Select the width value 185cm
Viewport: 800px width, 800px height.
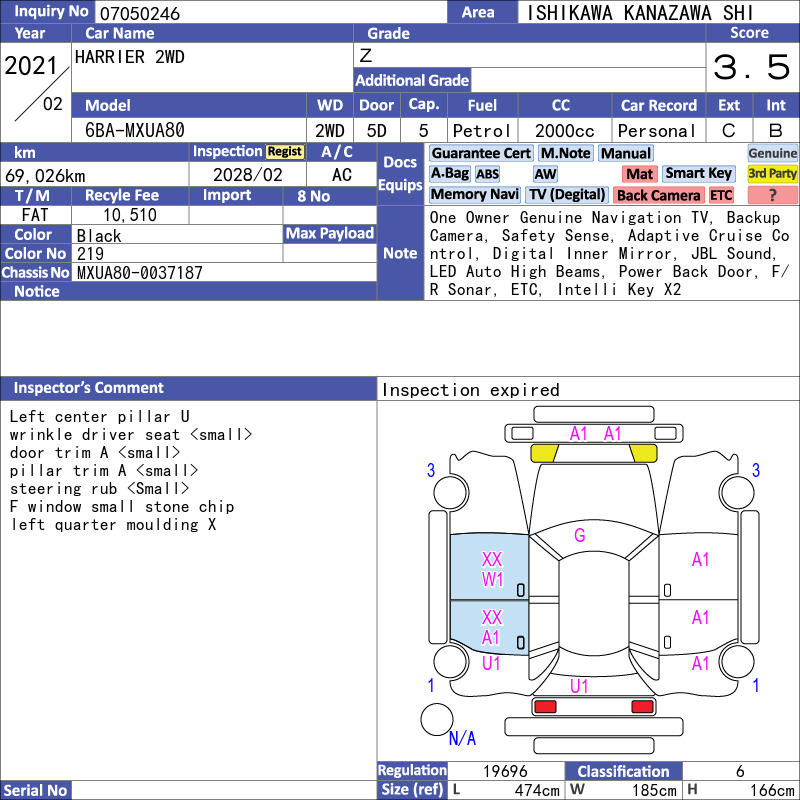tap(654, 790)
